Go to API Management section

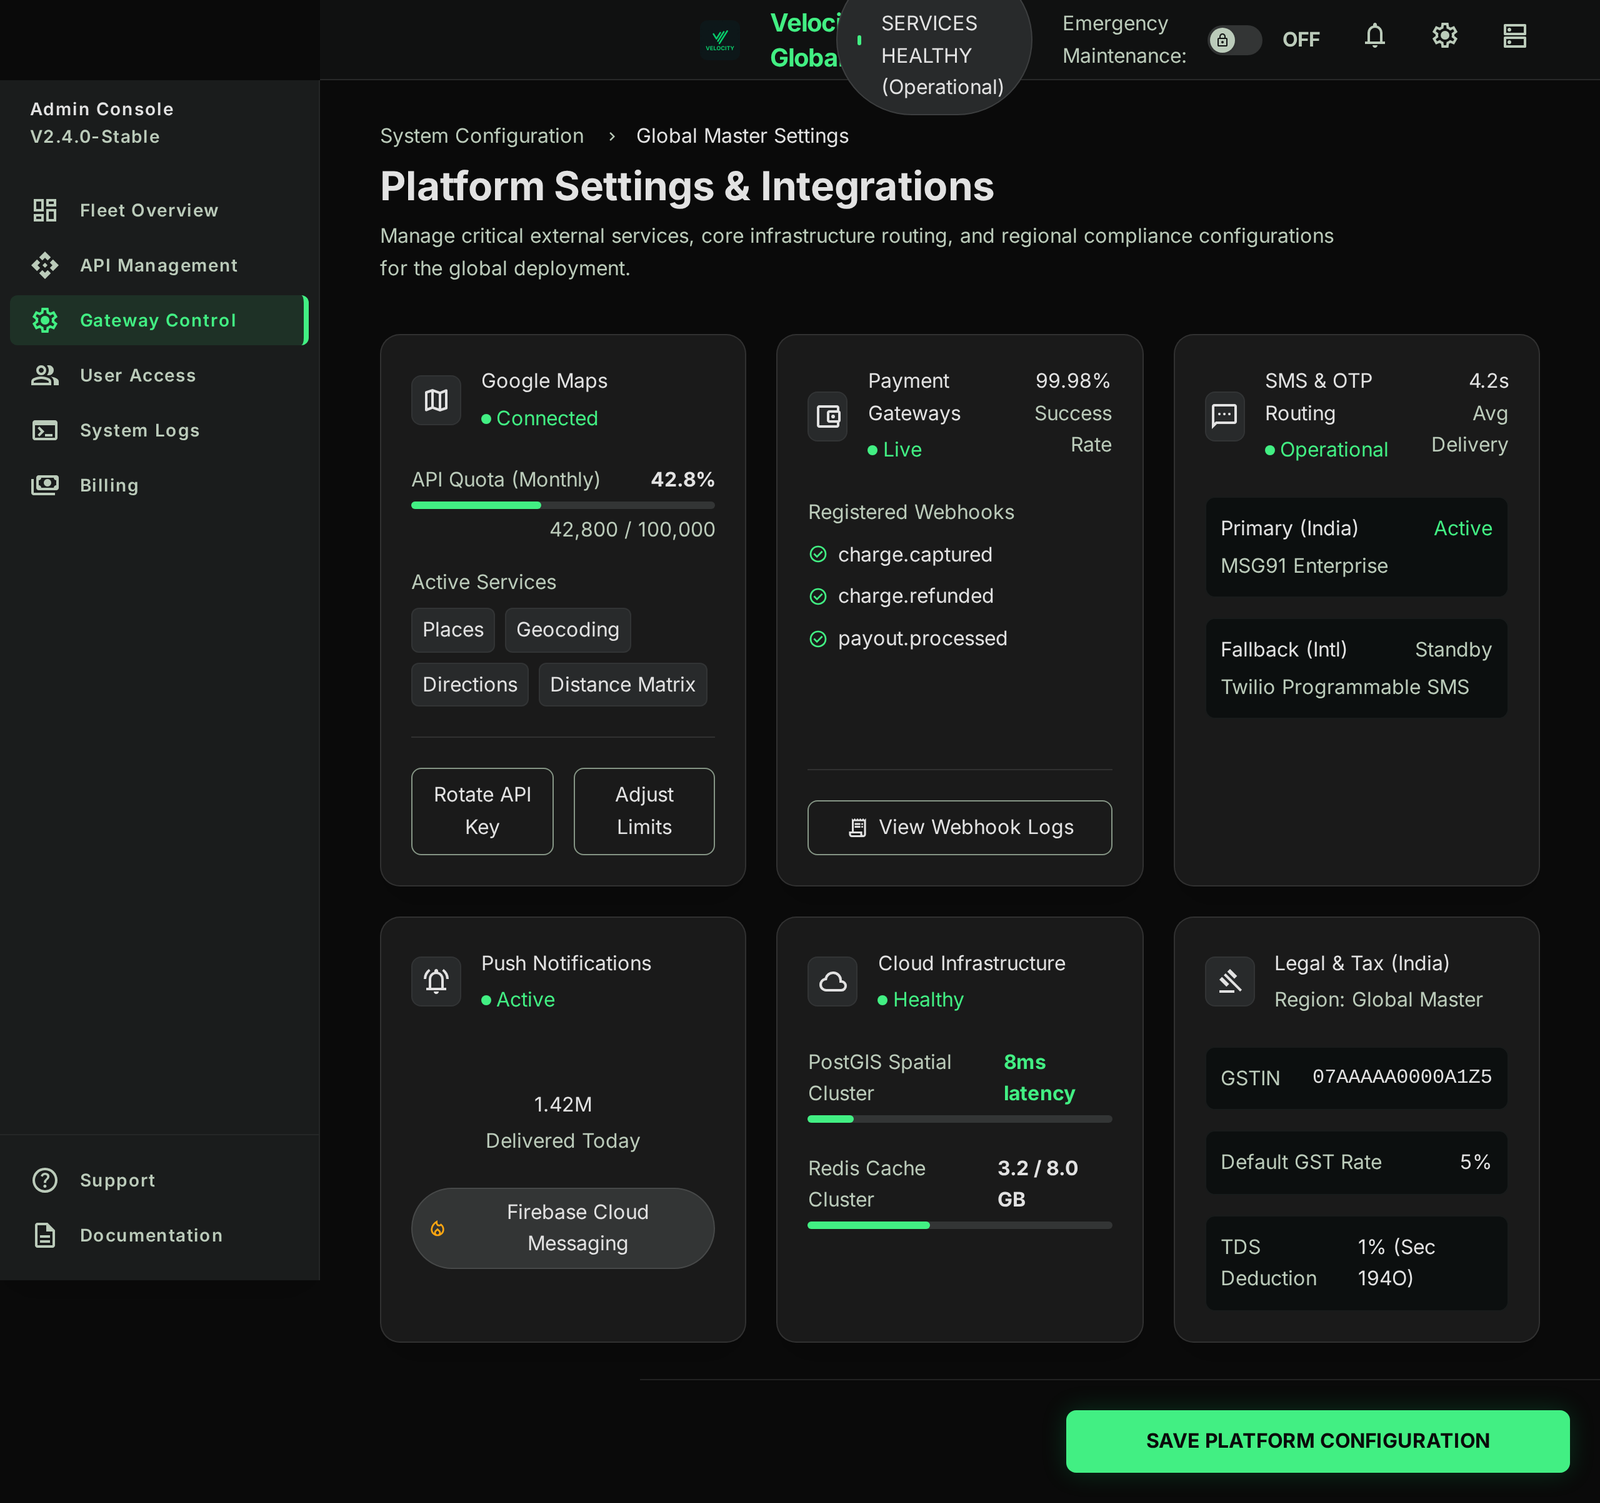coord(160,265)
